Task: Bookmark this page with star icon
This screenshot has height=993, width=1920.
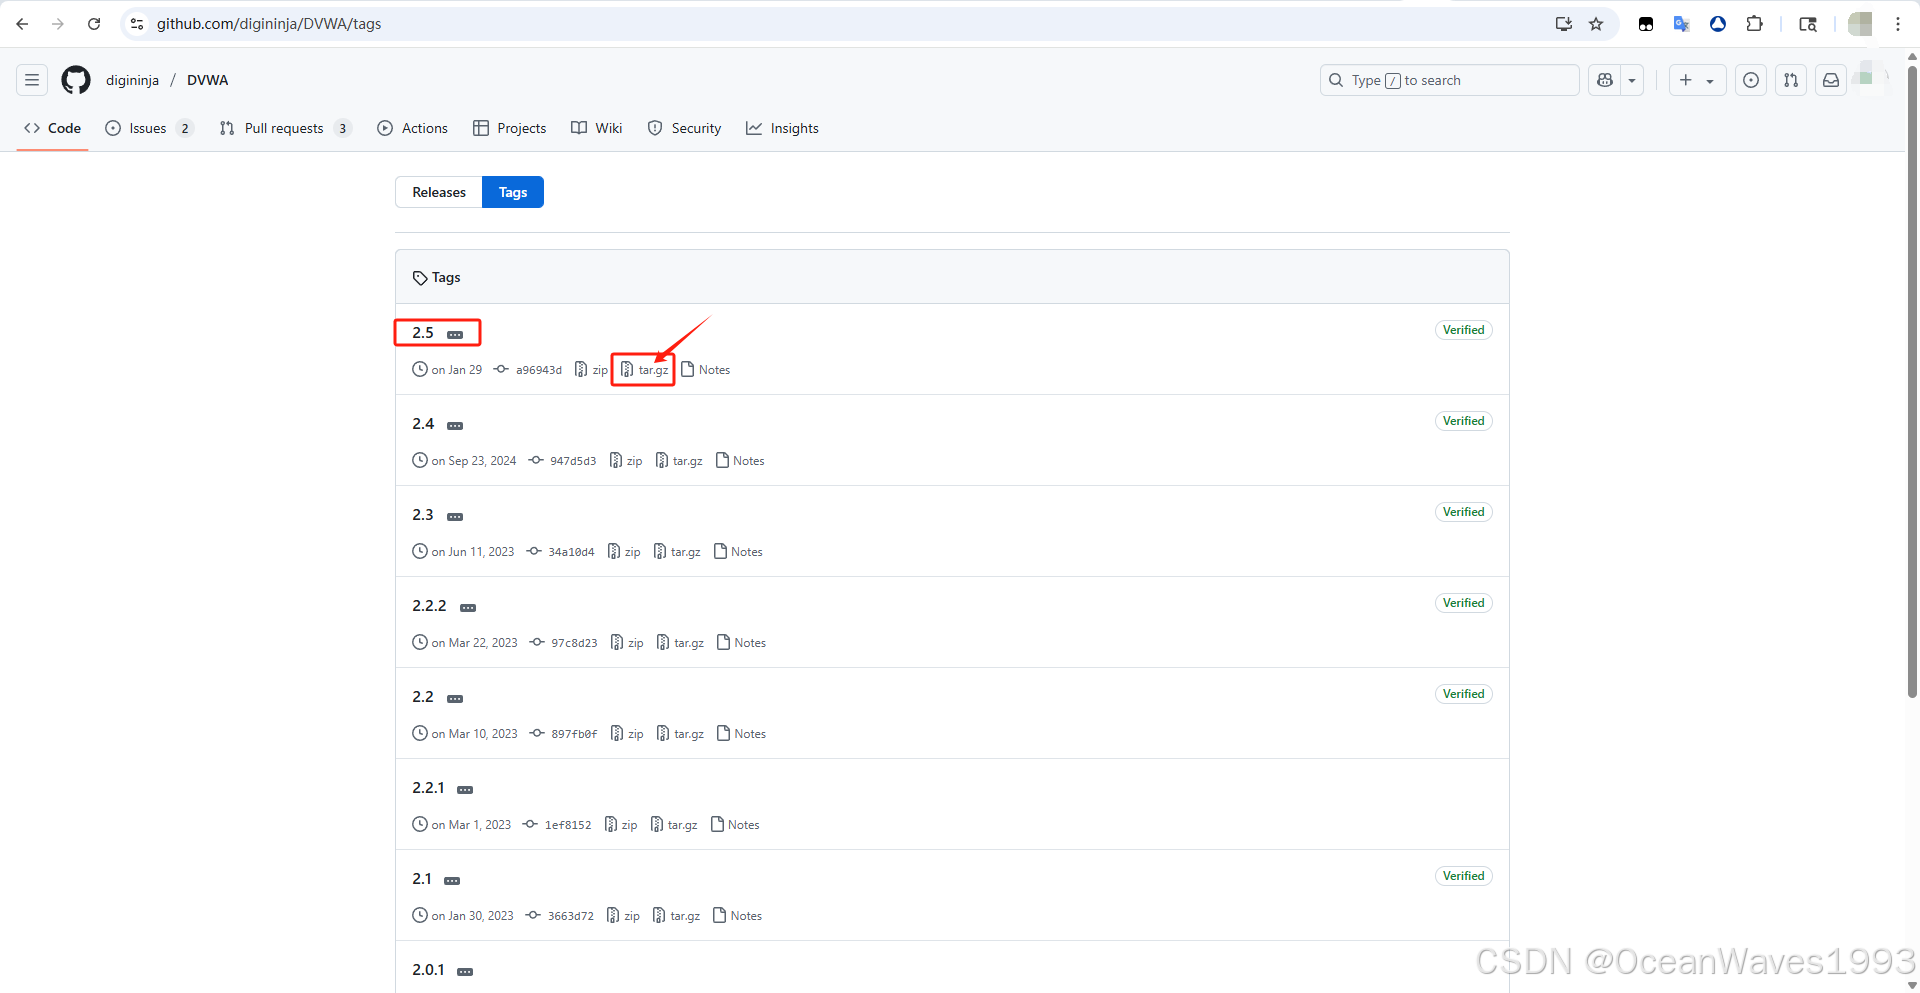Action: point(1596,24)
